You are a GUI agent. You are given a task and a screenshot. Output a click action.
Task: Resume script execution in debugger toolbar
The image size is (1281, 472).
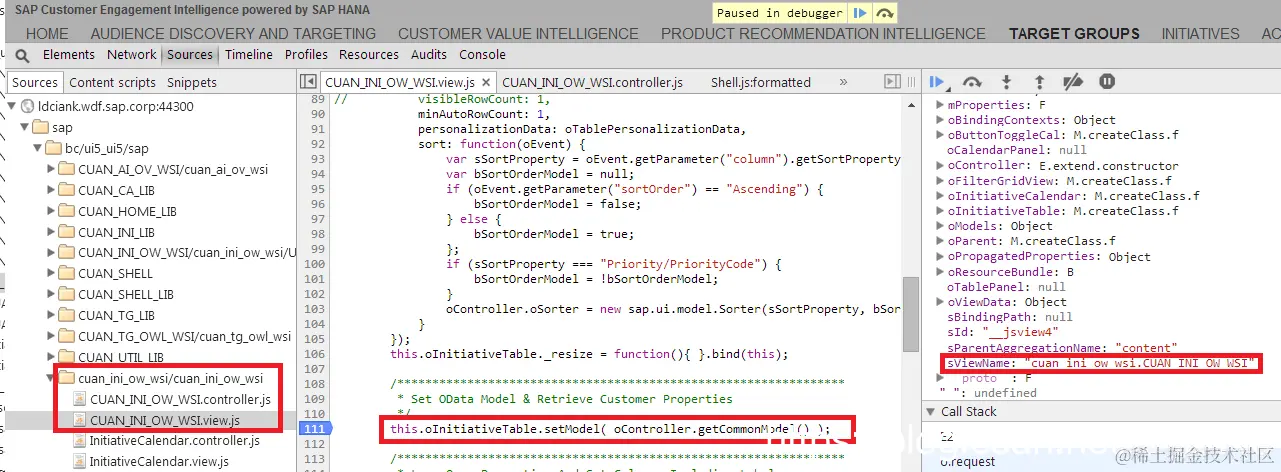(937, 82)
